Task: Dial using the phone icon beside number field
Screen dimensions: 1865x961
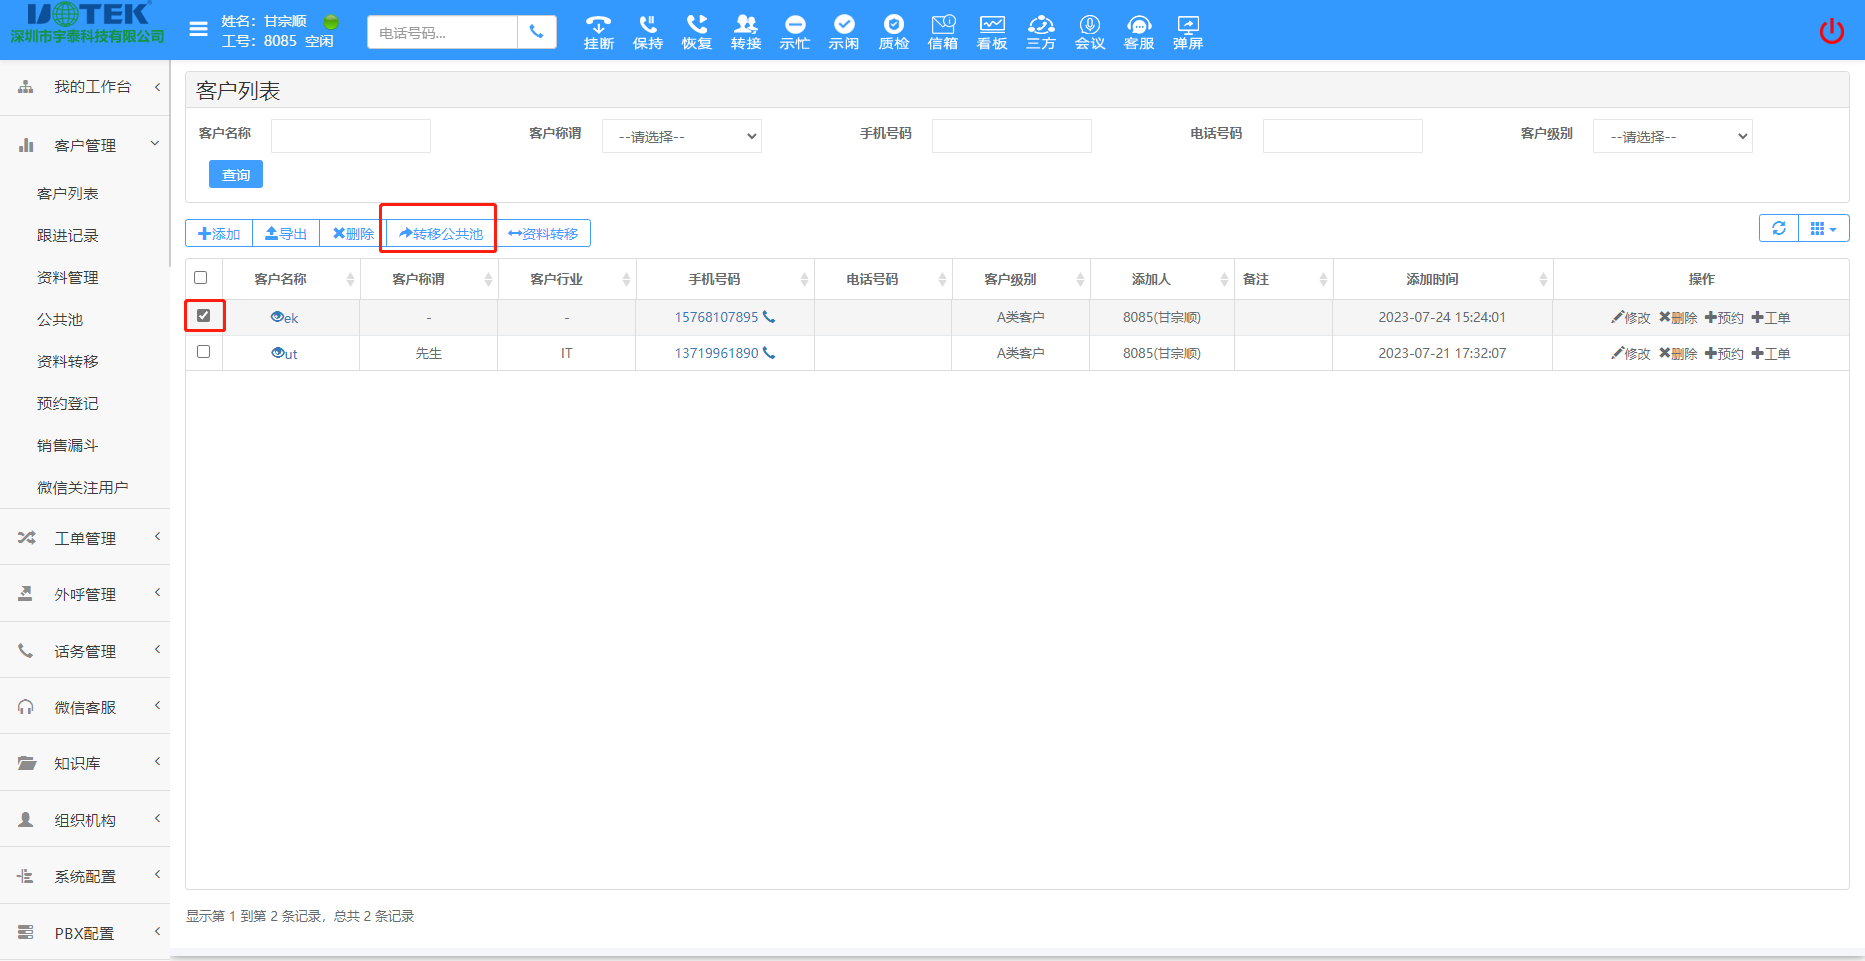Action: coord(537,32)
